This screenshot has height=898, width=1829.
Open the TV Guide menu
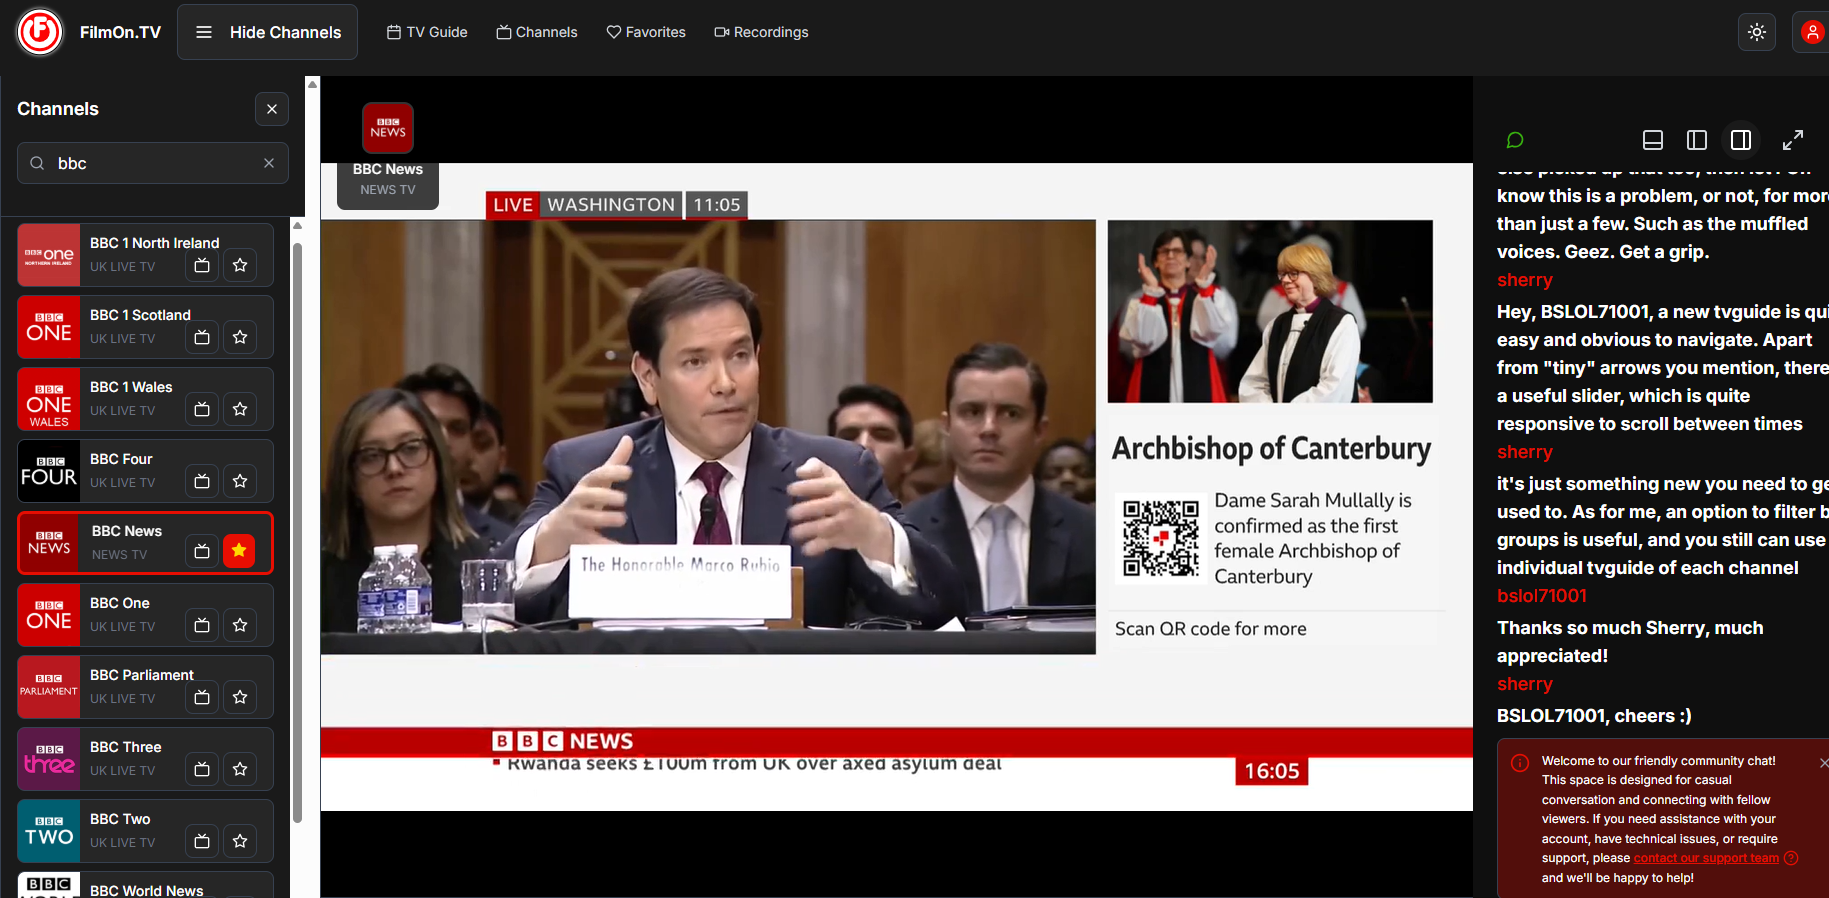click(427, 32)
